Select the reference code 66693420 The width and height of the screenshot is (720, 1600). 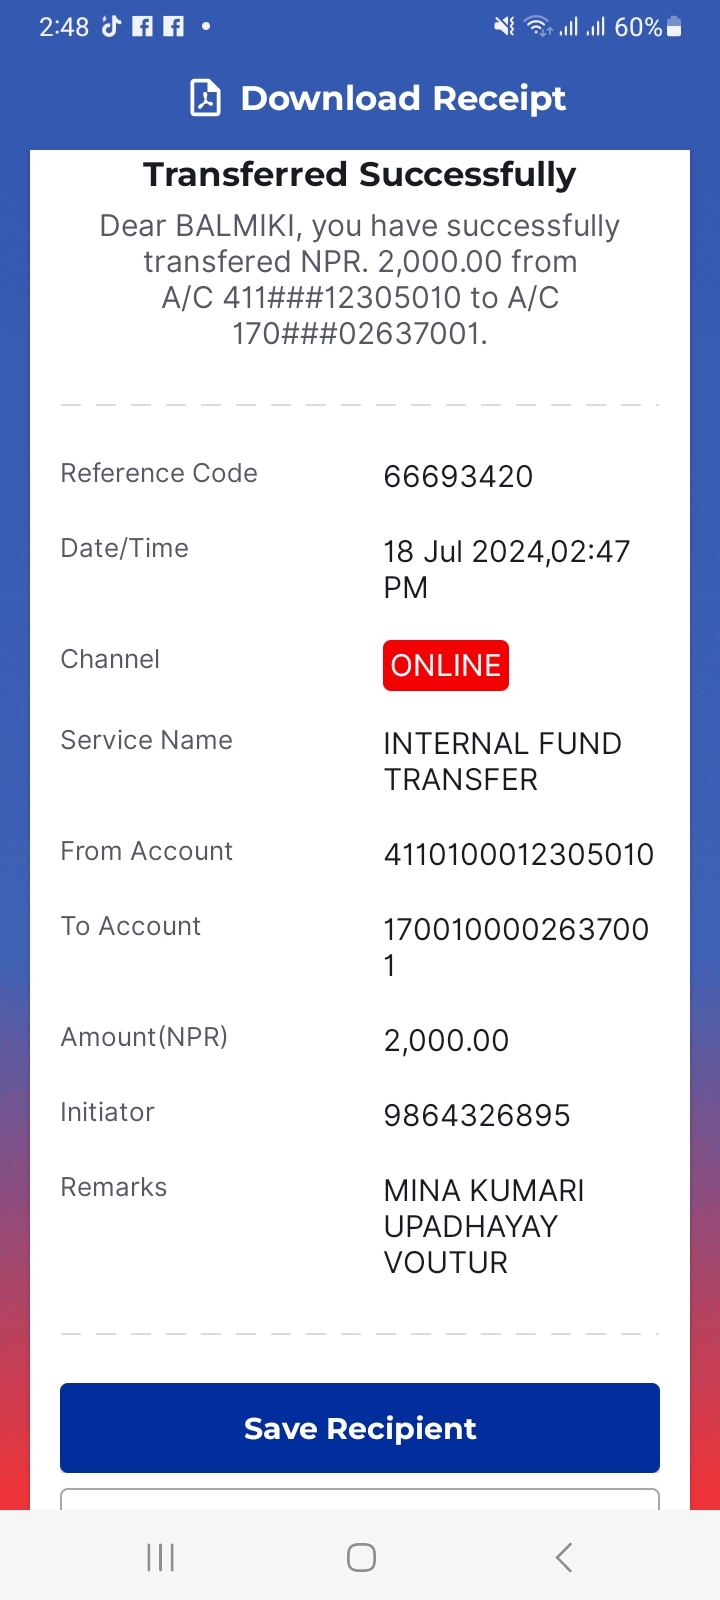[458, 477]
